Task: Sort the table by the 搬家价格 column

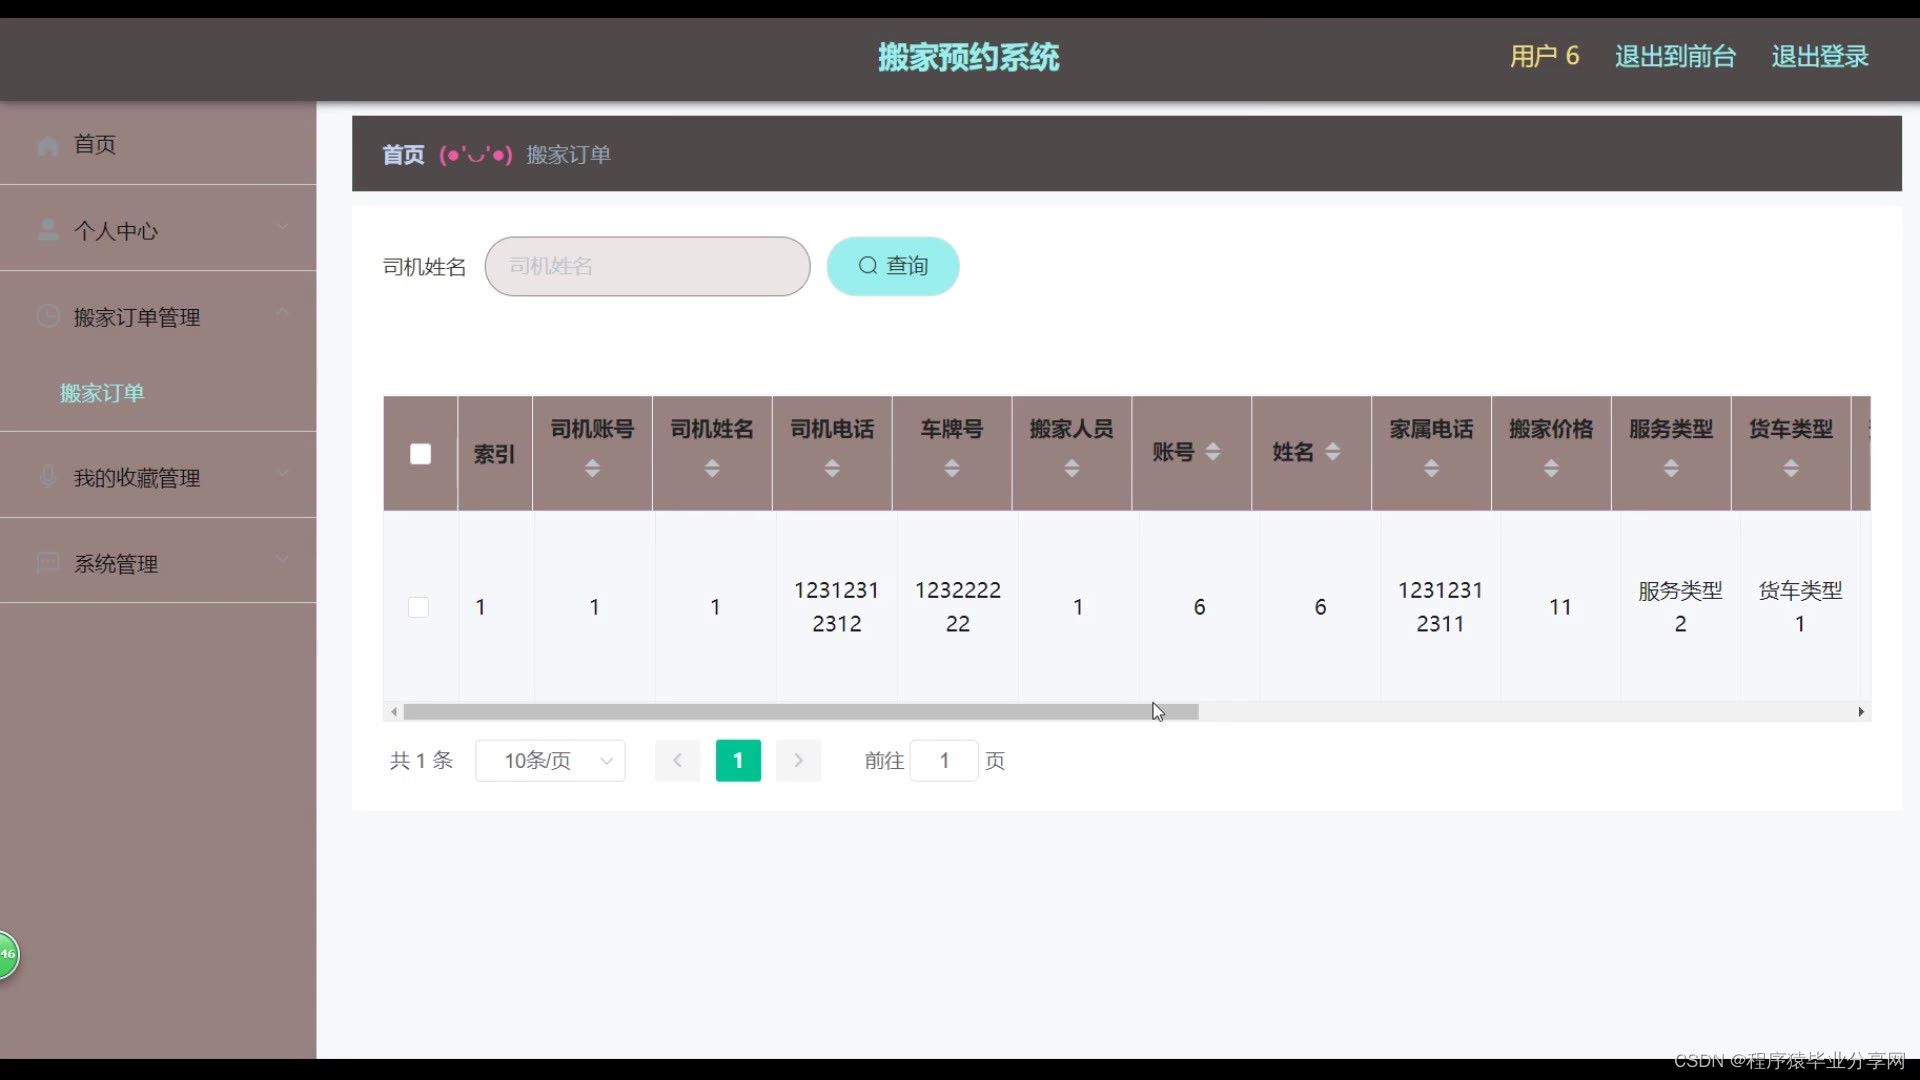Action: point(1550,468)
